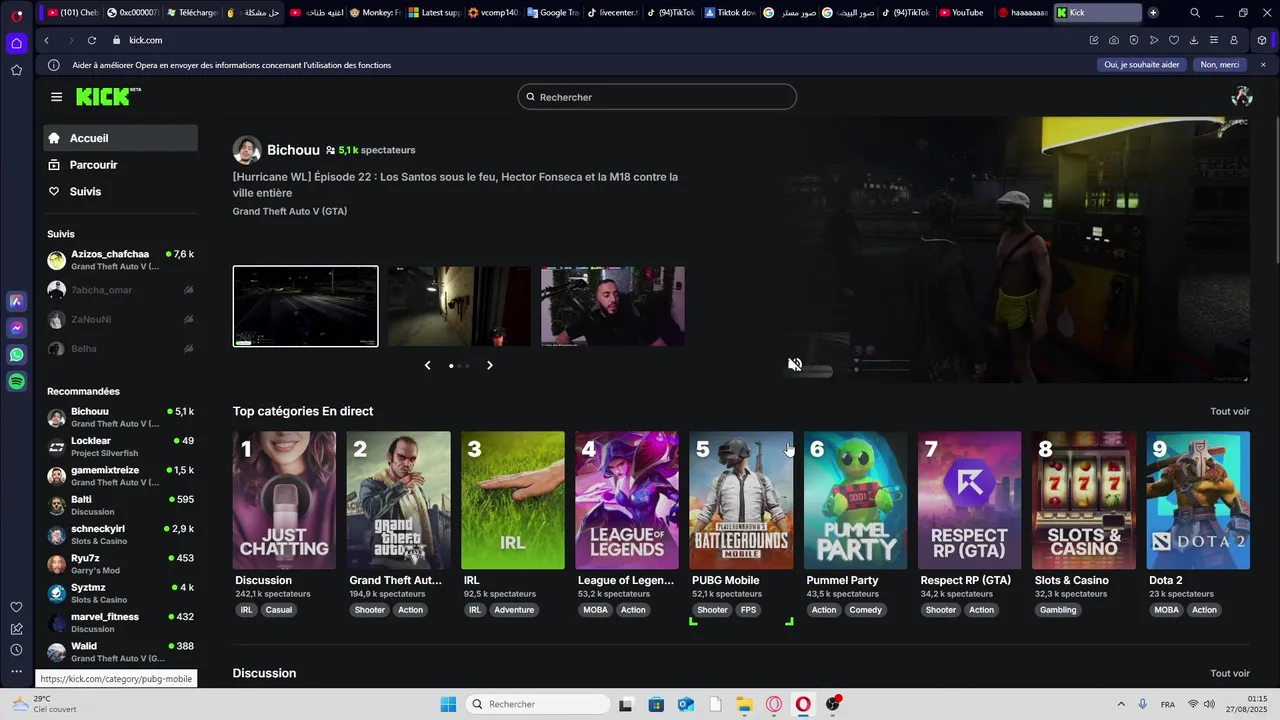
Task: Open the Kick hamburger menu
Action: point(56,97)
